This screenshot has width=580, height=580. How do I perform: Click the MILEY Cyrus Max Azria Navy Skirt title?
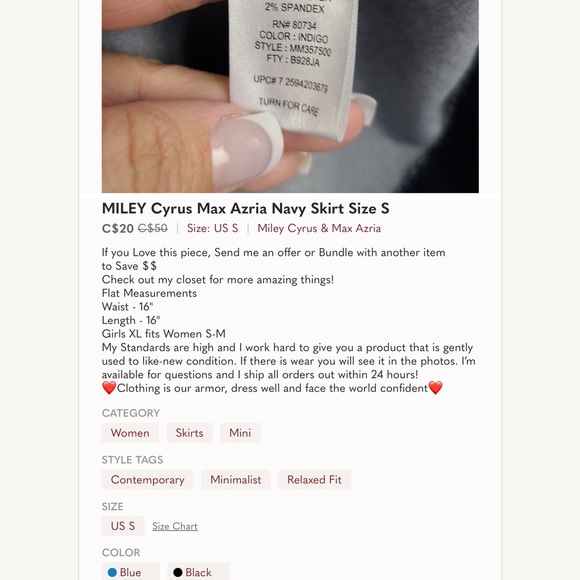[246, 209]
